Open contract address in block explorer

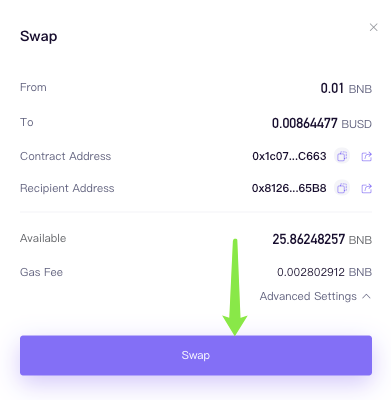[x=367, y=156]
